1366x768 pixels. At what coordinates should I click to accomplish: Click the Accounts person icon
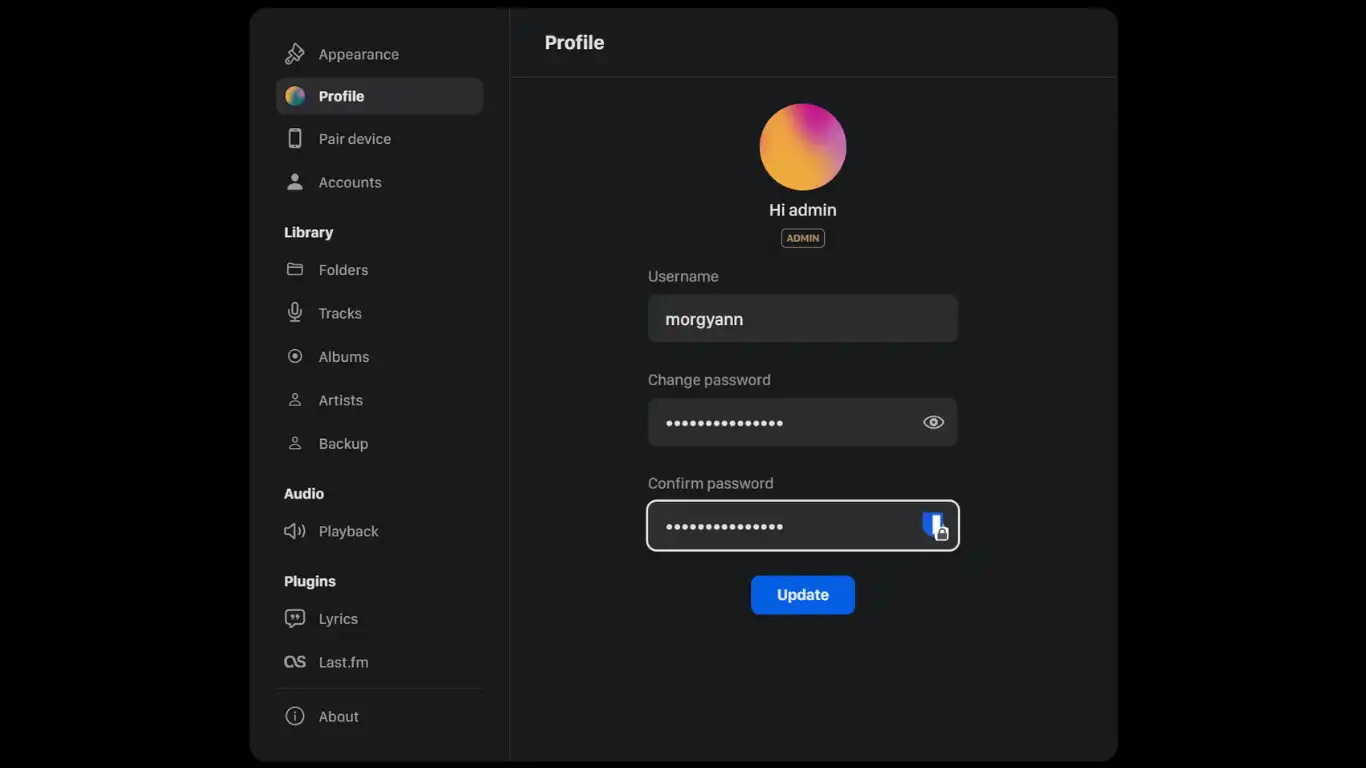click(x=294, y=182)
